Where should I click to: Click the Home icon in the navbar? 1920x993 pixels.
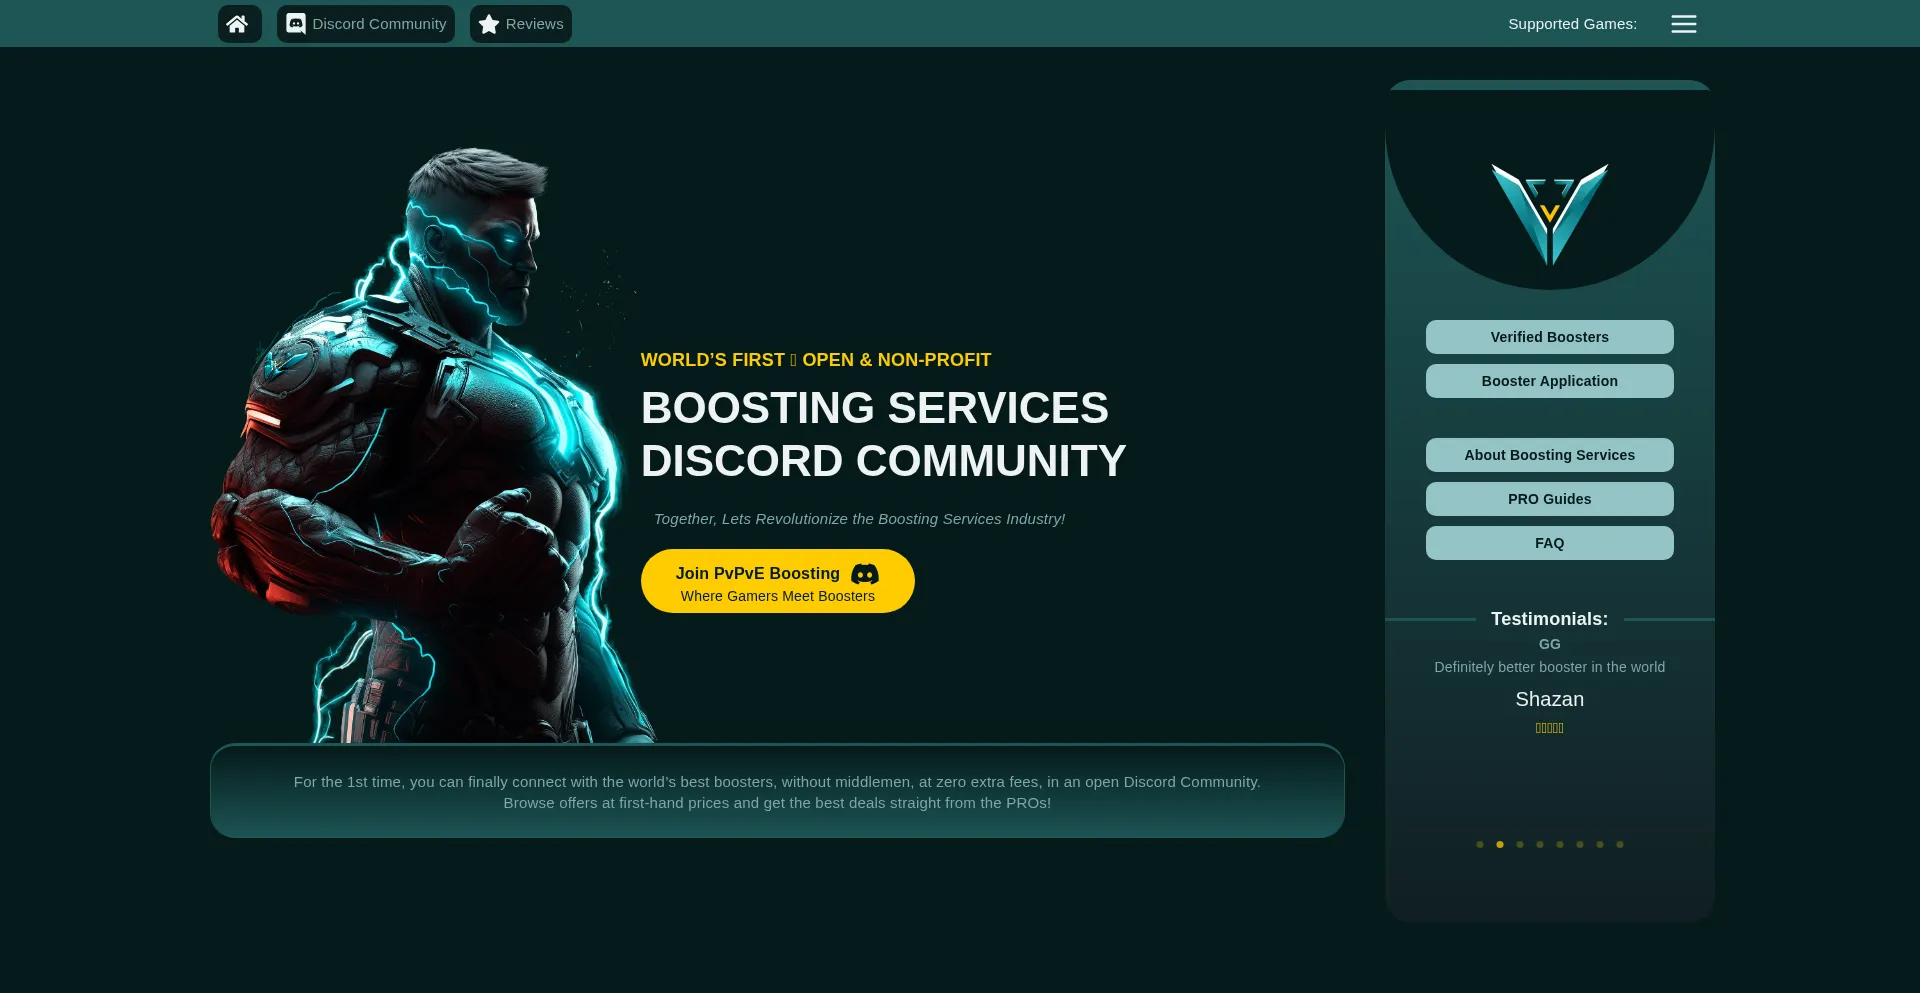coord(238,24)
